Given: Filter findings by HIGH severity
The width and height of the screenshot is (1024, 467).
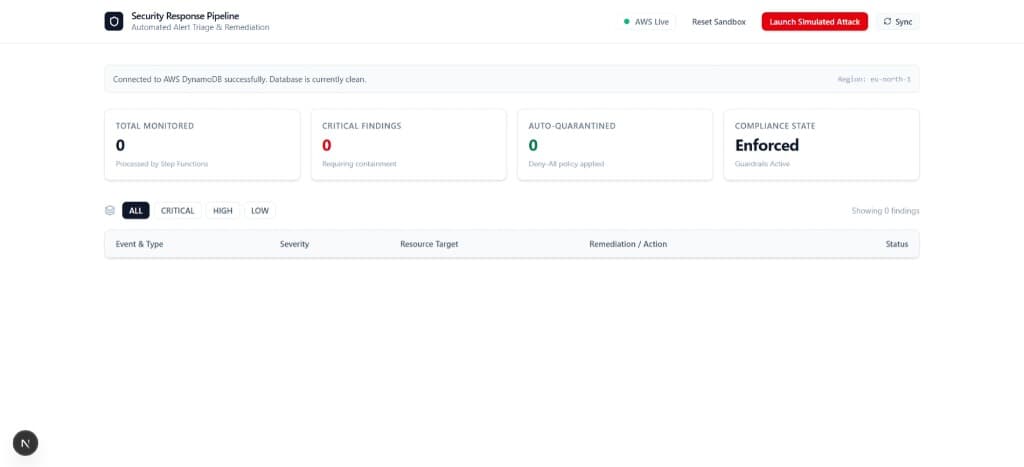Looking at the screenshot, I should tap(223, 210).
